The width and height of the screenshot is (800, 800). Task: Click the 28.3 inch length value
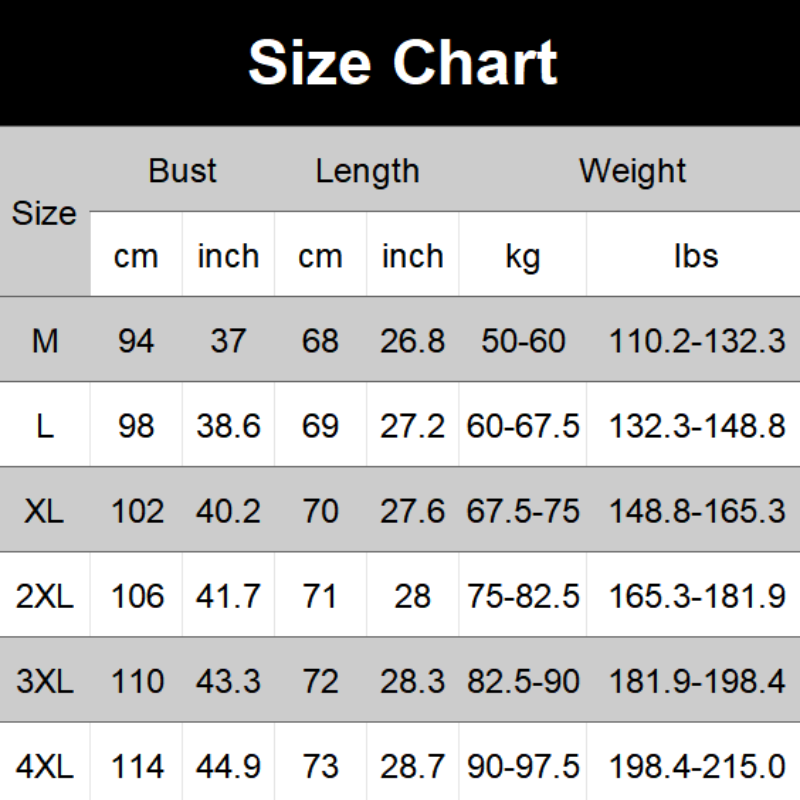pyautogui.click(x=412, y=683)
